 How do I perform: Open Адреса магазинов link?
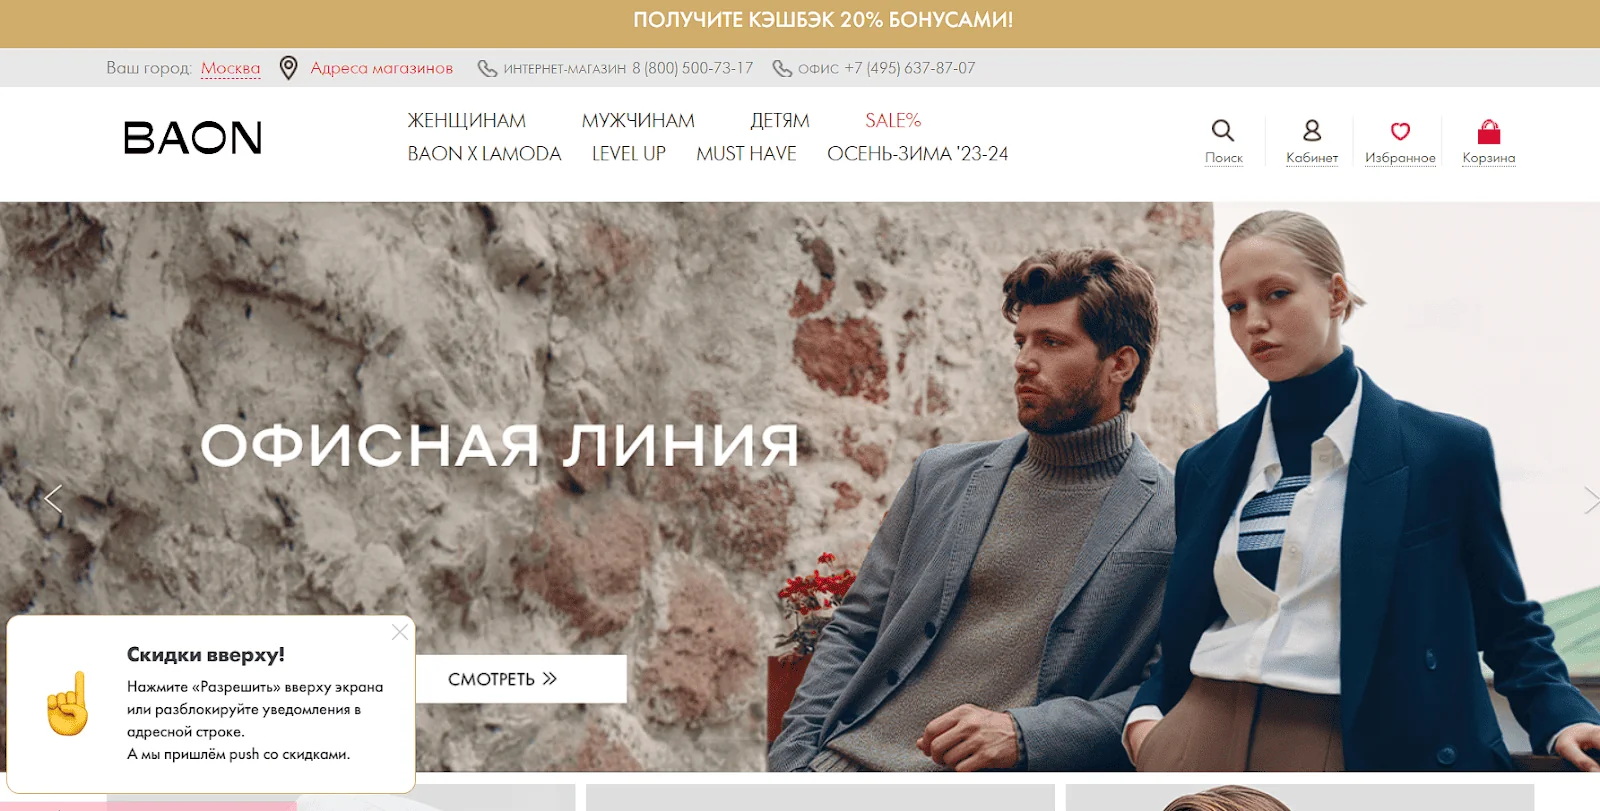[381, 68]
